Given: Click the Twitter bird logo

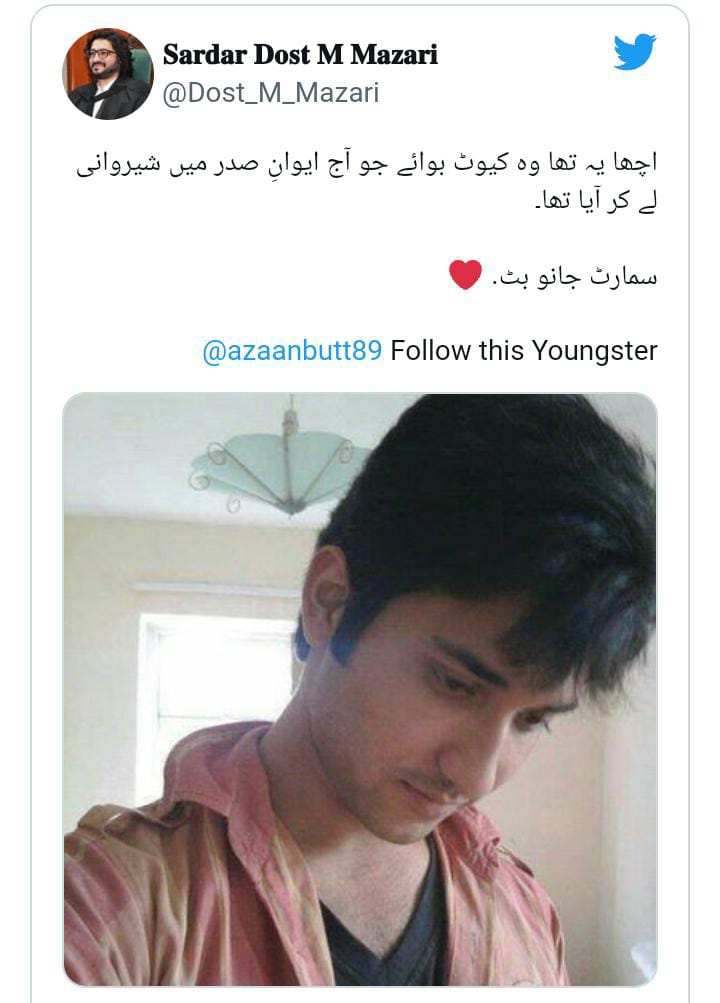Looking at the screenshot, I should click(634, 52).
